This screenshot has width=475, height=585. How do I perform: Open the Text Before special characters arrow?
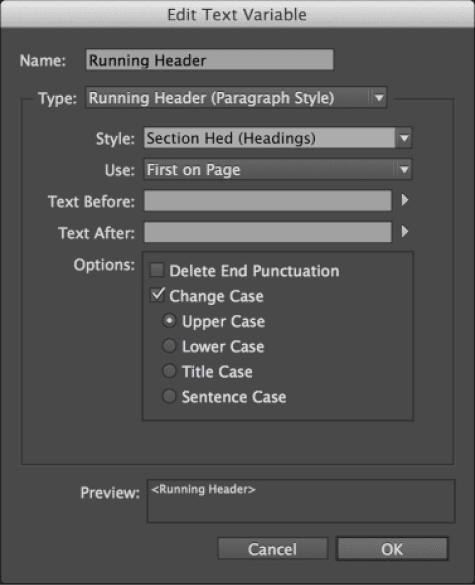pyautogui.click(x=405, y=200)
